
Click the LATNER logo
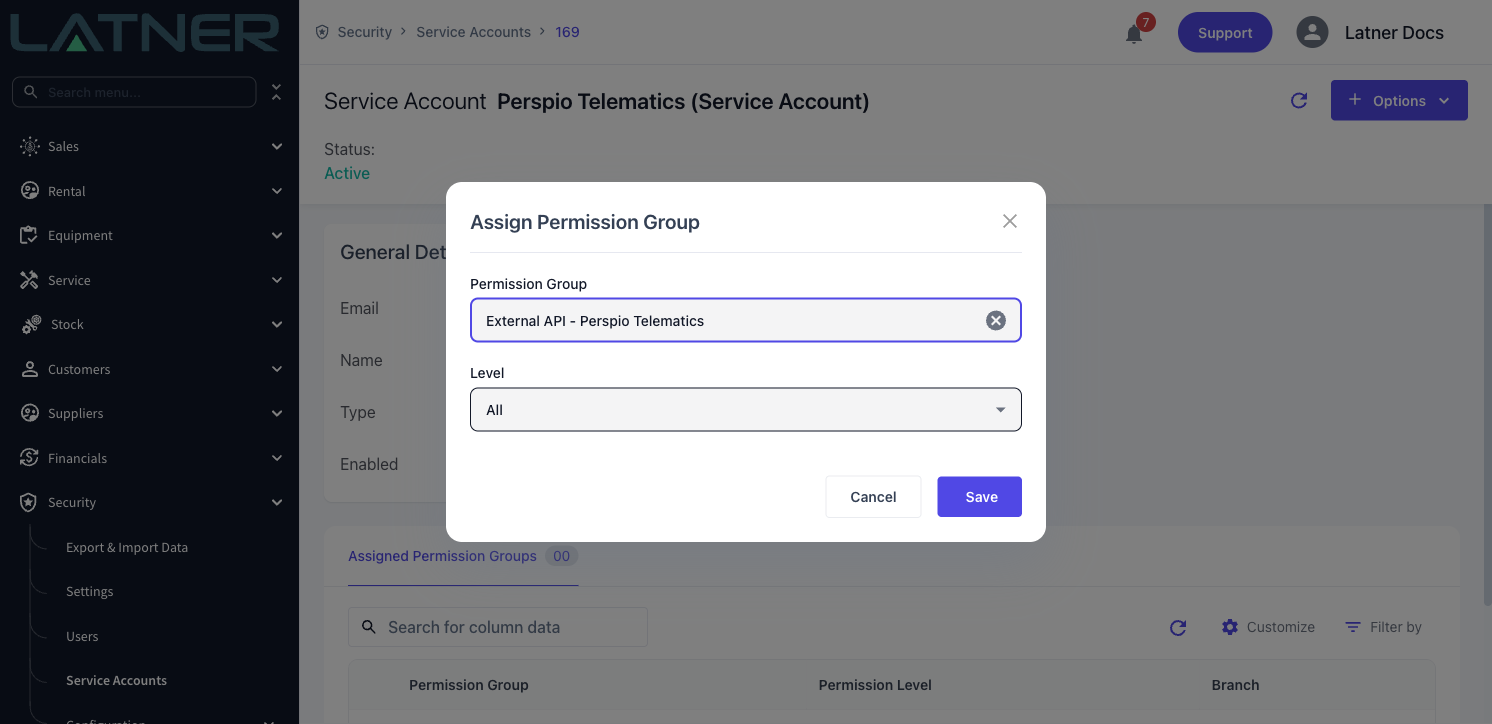point(145,32)
